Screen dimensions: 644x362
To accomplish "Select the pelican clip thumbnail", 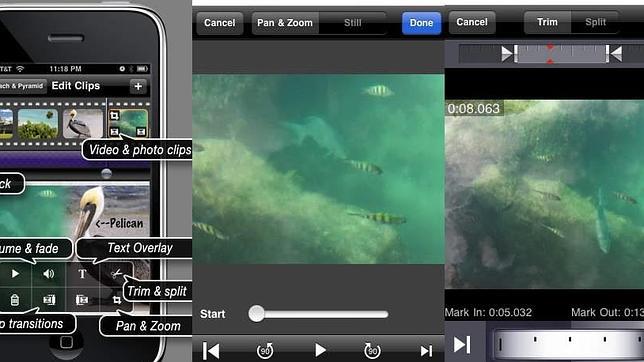I will tap(83, 123).
